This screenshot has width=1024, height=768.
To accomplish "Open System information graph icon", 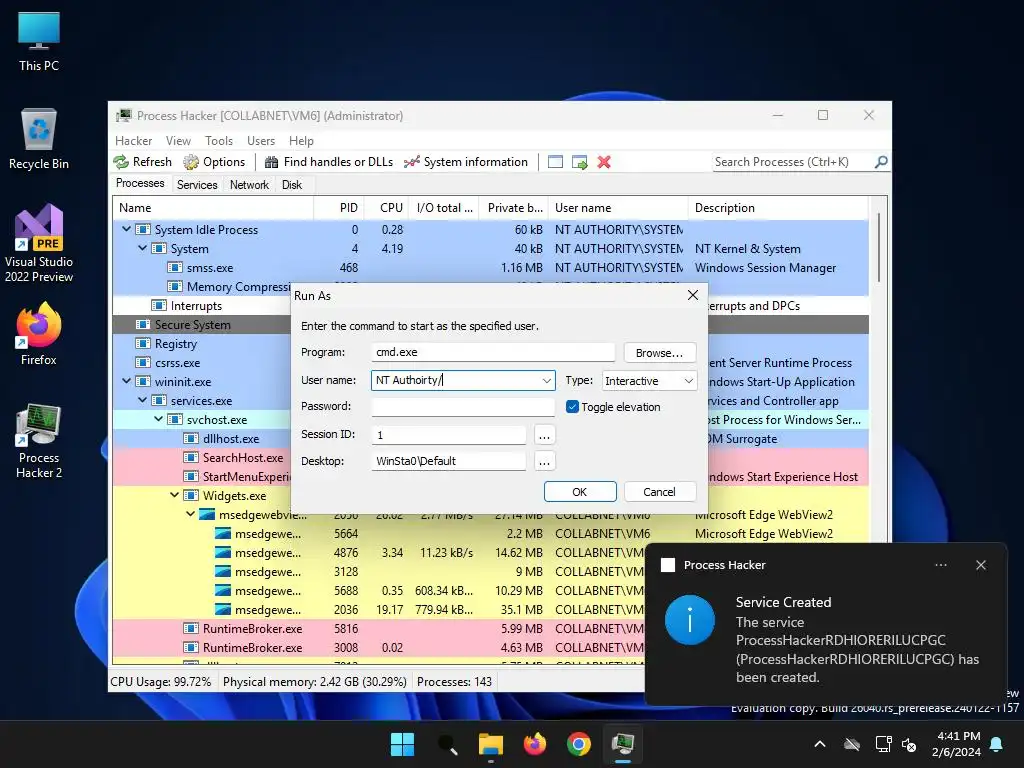I will point(411,162).
